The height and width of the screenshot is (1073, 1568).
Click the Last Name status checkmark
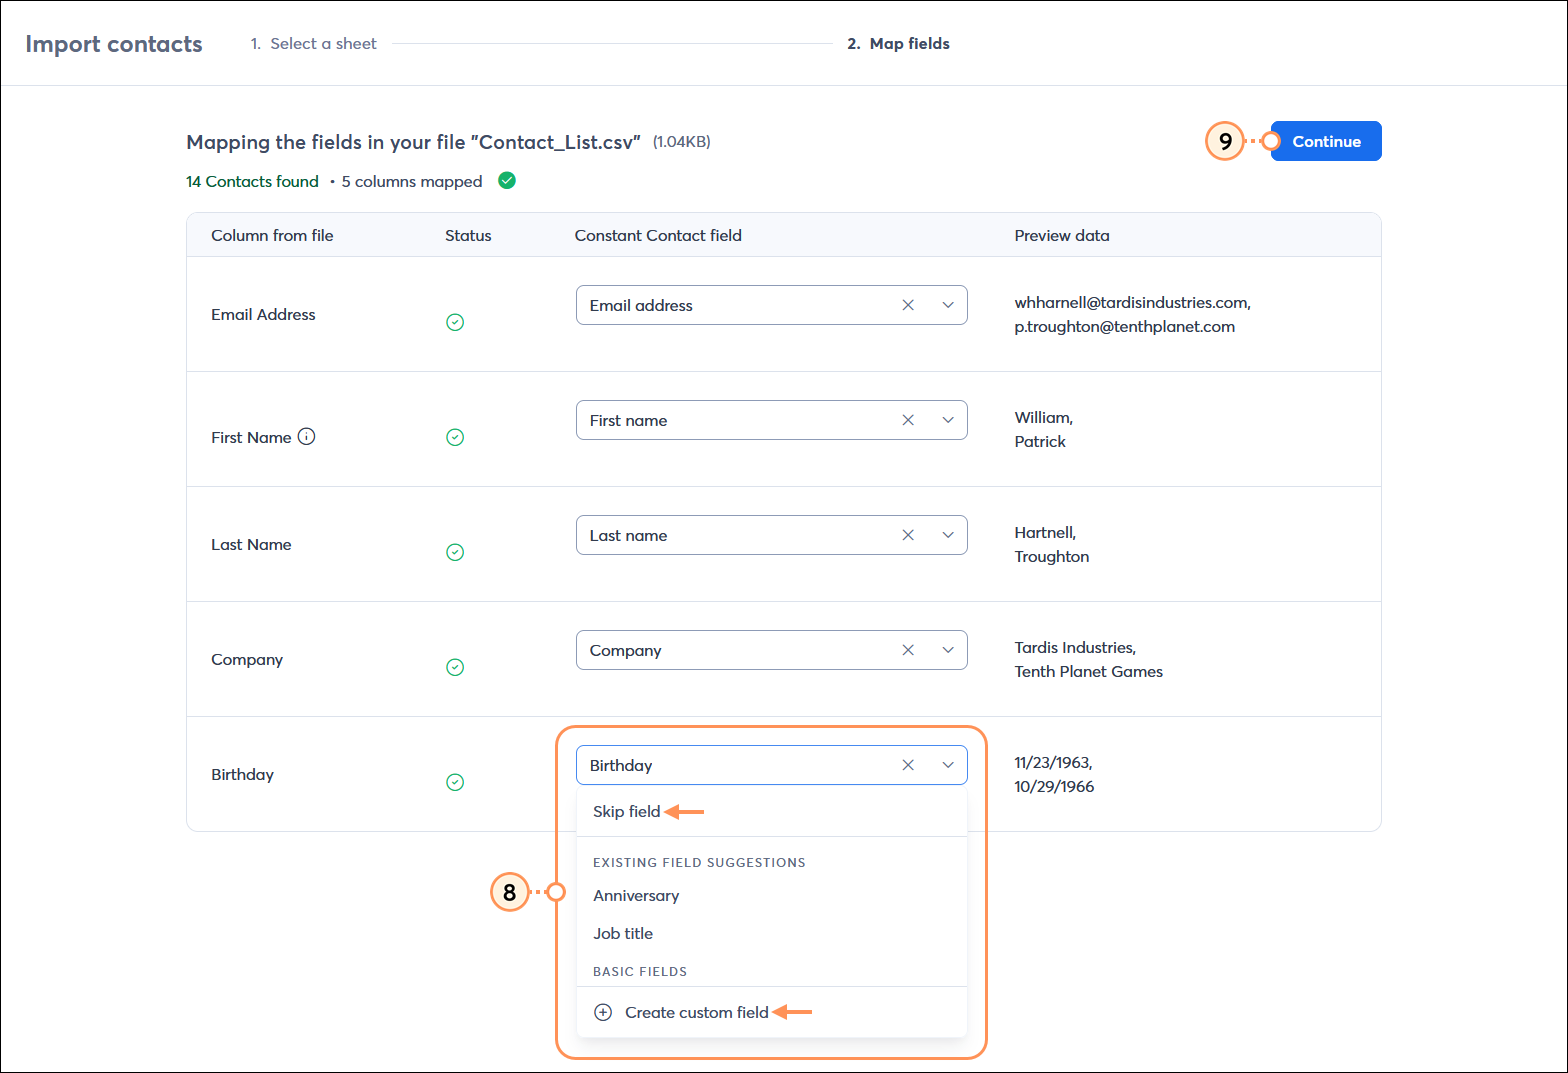(455, 552)
